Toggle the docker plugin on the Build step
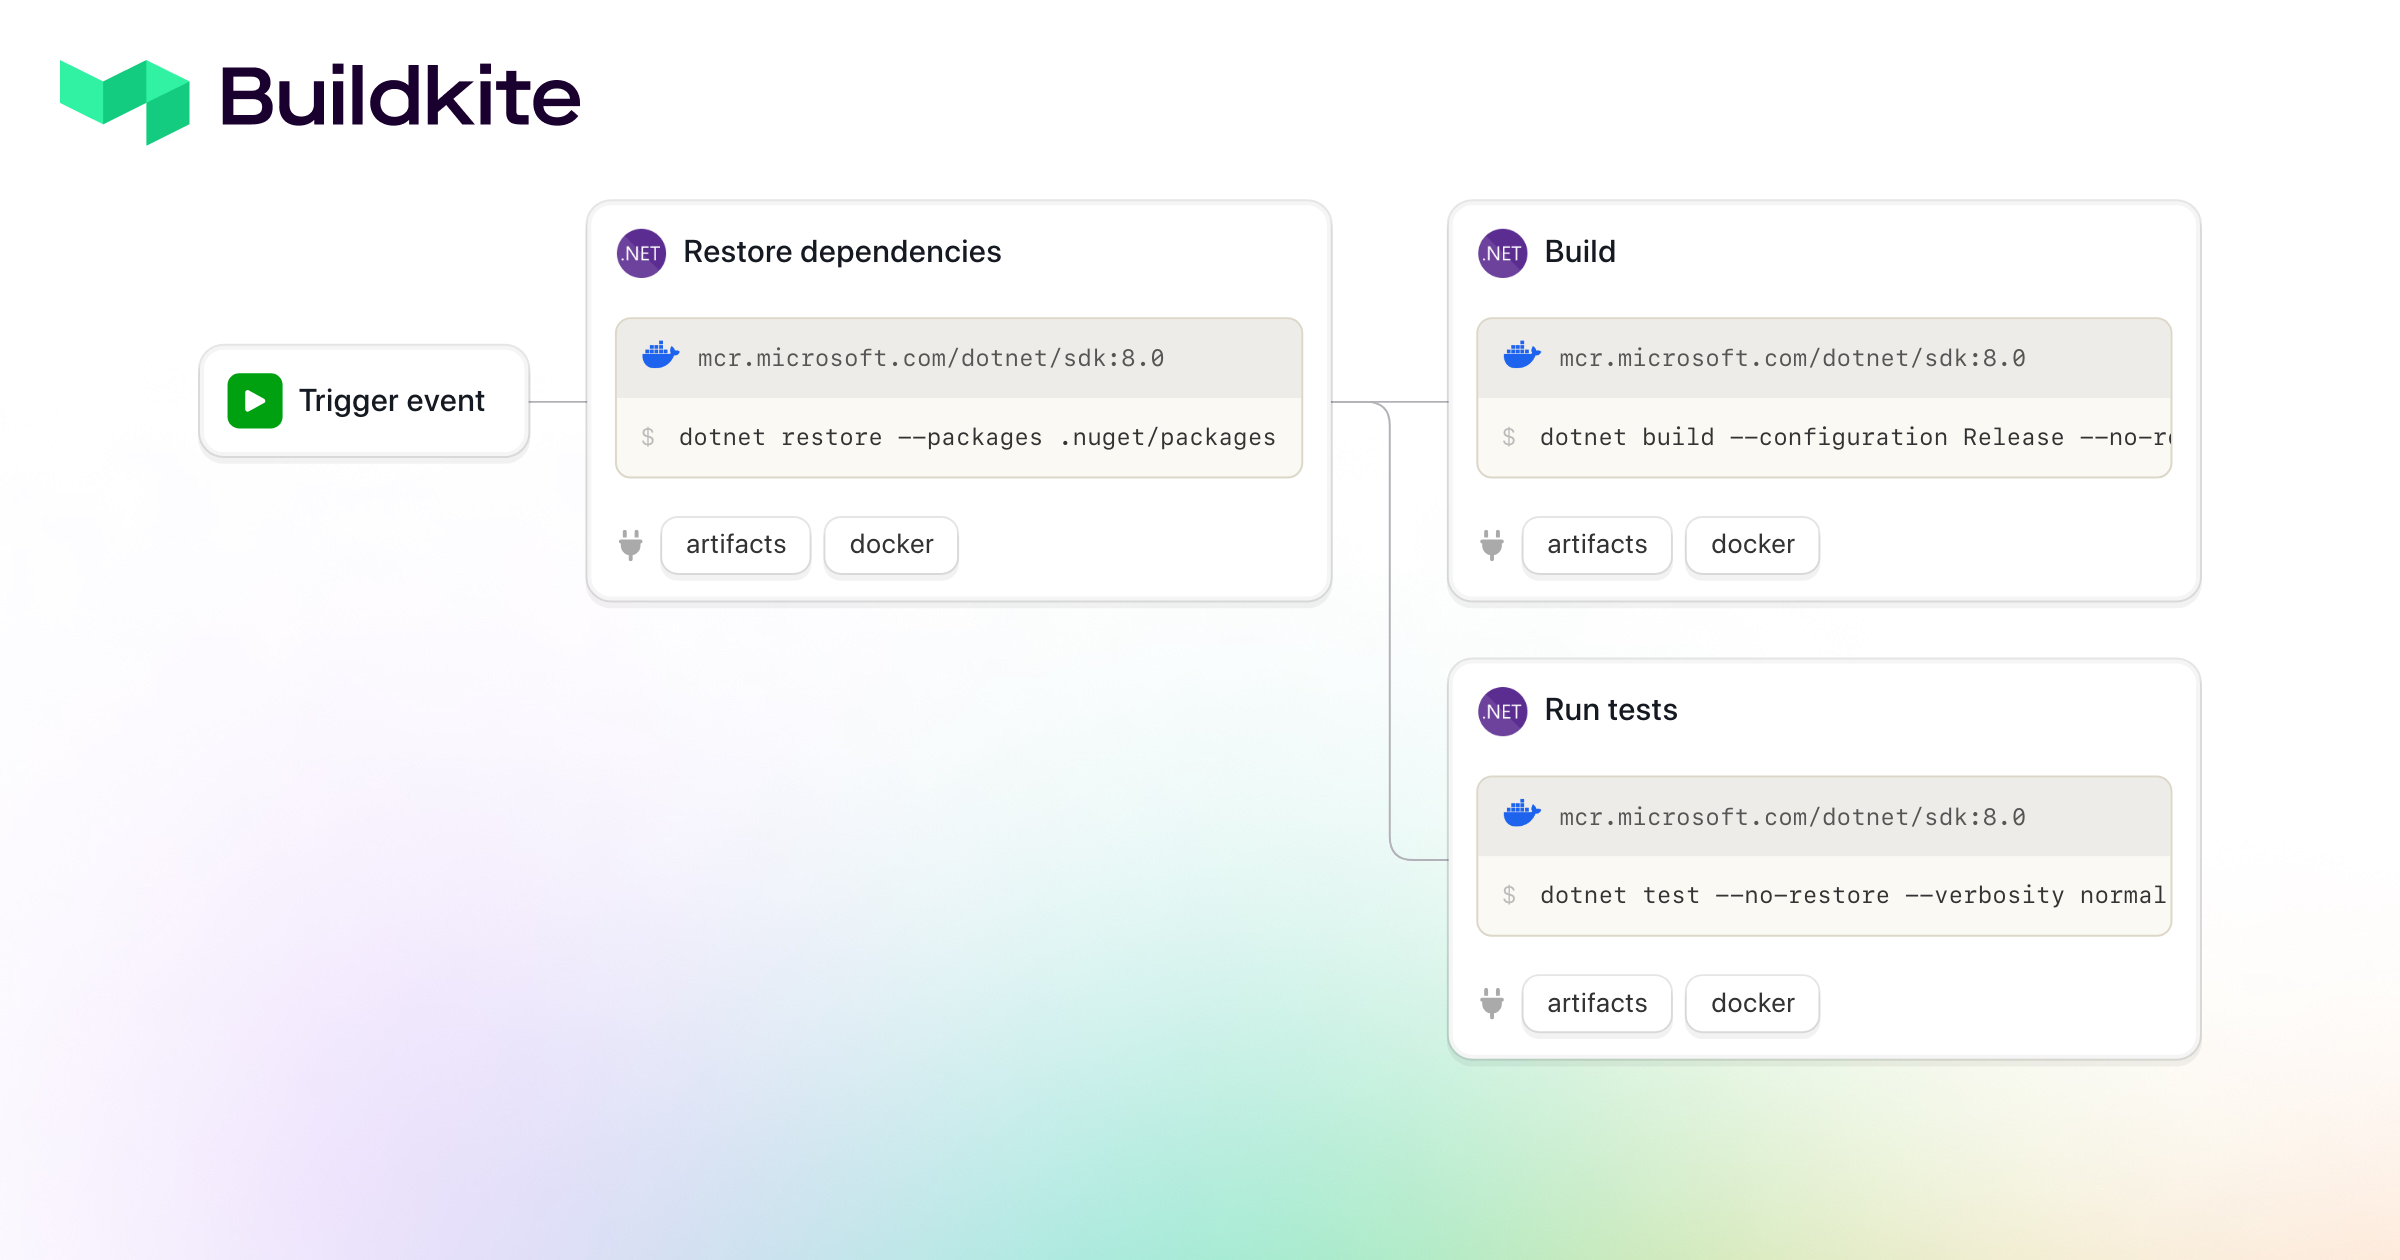This screenshot has height=1260, width=2400. point(1751,545)
